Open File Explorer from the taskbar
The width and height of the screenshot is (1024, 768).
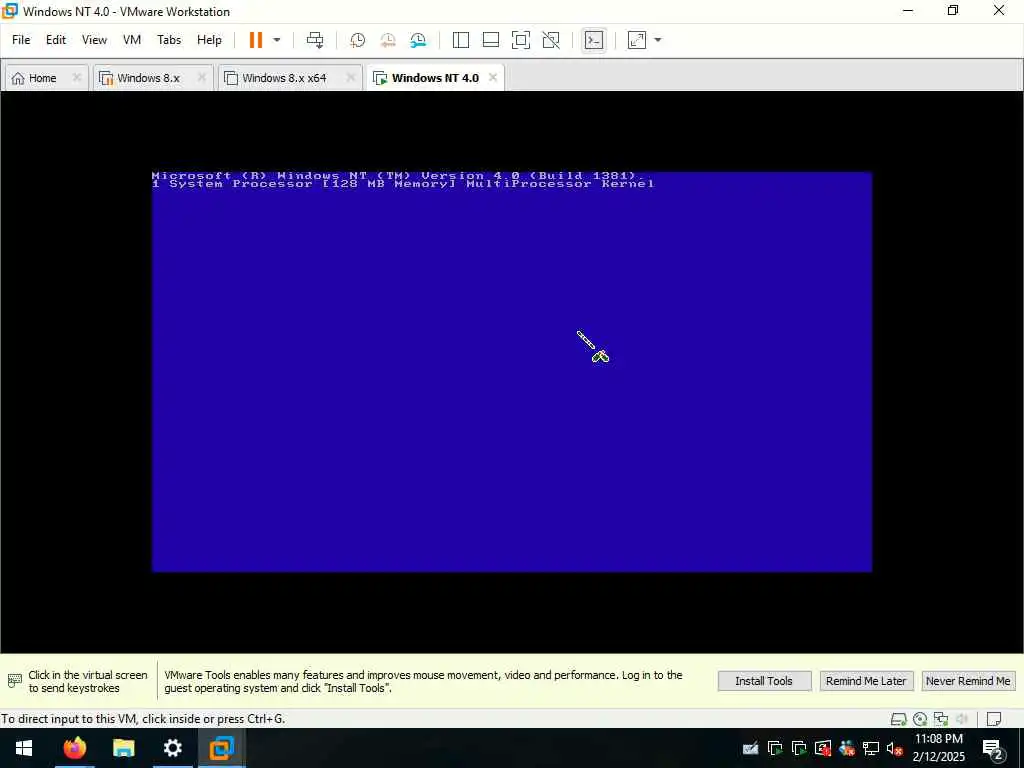point(123,748)
